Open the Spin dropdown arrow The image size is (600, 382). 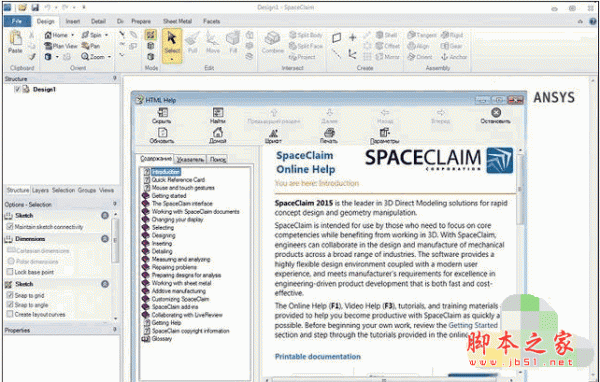click(x=106, y=35)
